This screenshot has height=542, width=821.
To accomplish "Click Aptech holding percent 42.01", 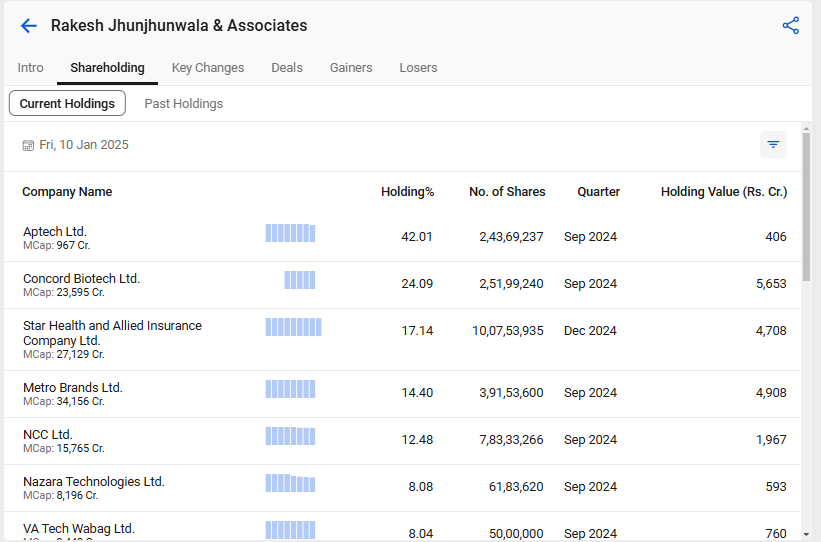I will [417, 237].
